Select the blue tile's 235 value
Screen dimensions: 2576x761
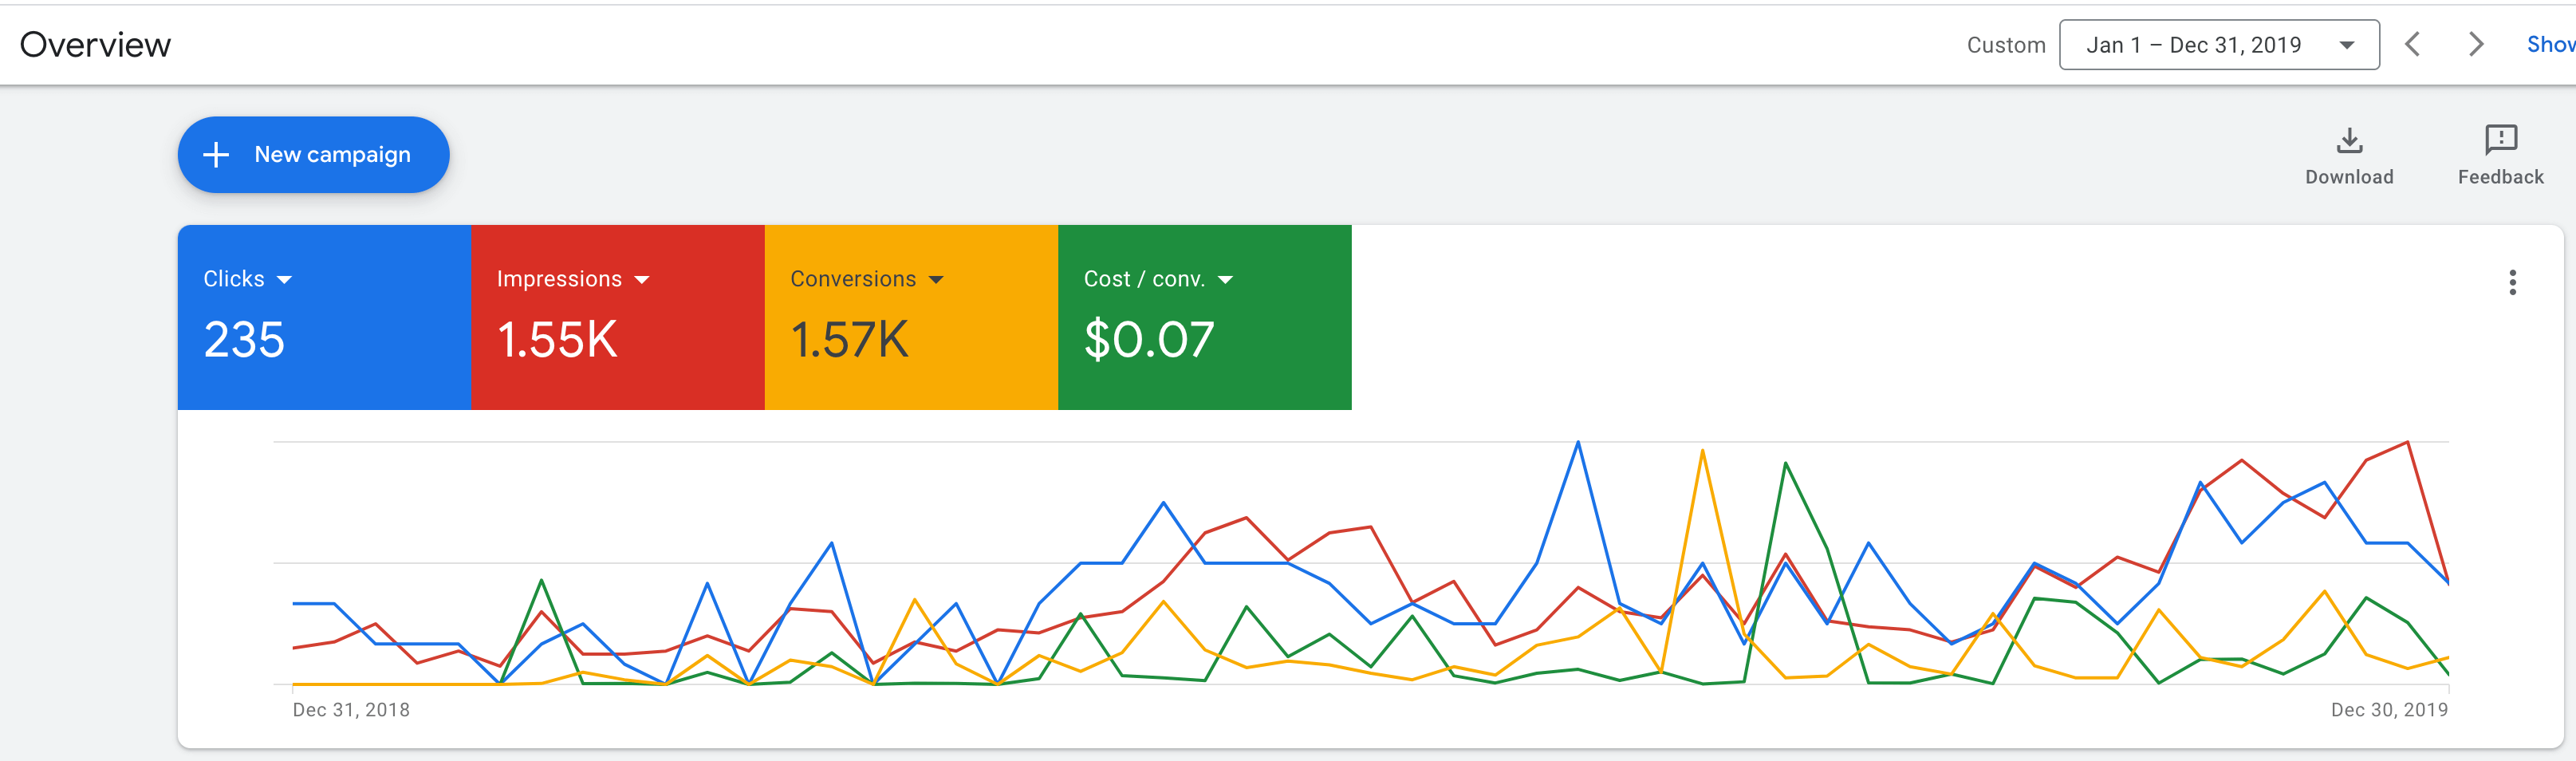[244, 340]
